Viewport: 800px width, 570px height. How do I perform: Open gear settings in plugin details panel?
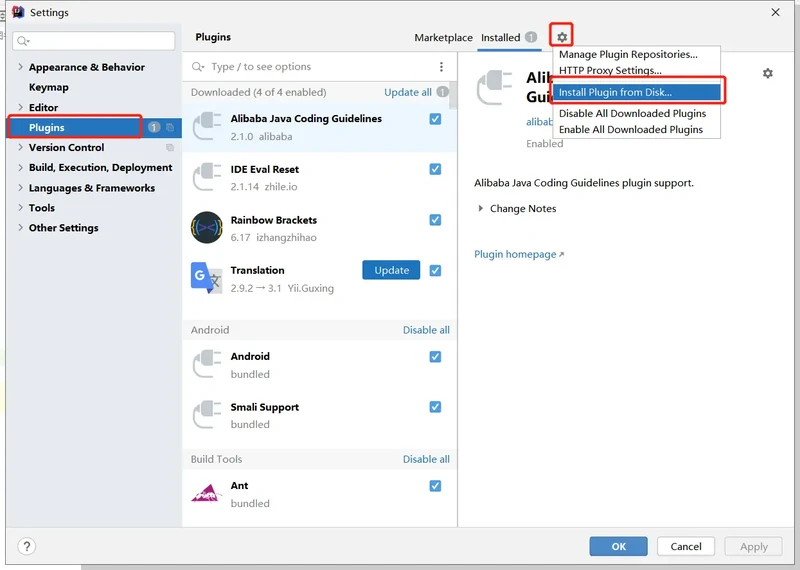[x=767, y=74]
